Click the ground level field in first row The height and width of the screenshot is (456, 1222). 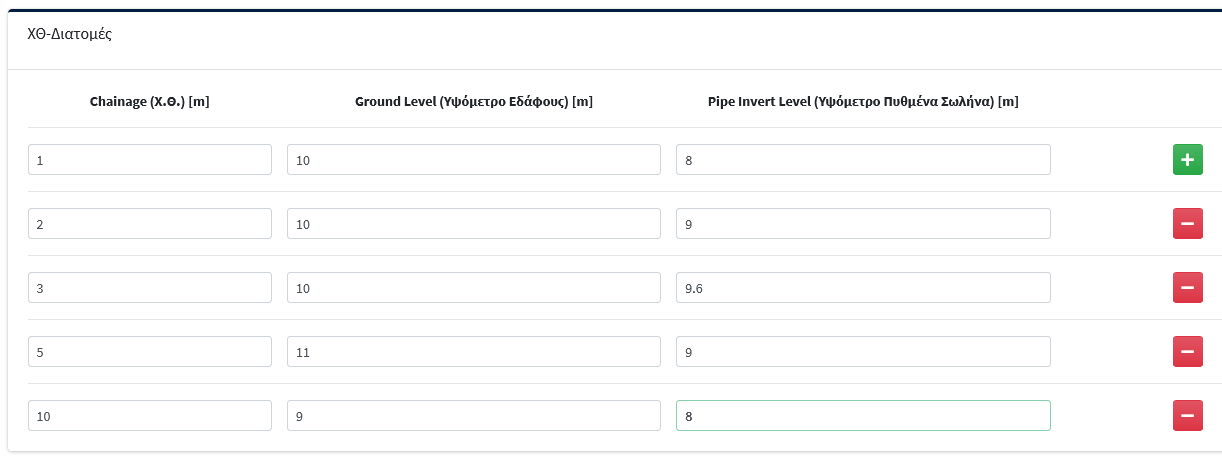[x=473, y=160]
